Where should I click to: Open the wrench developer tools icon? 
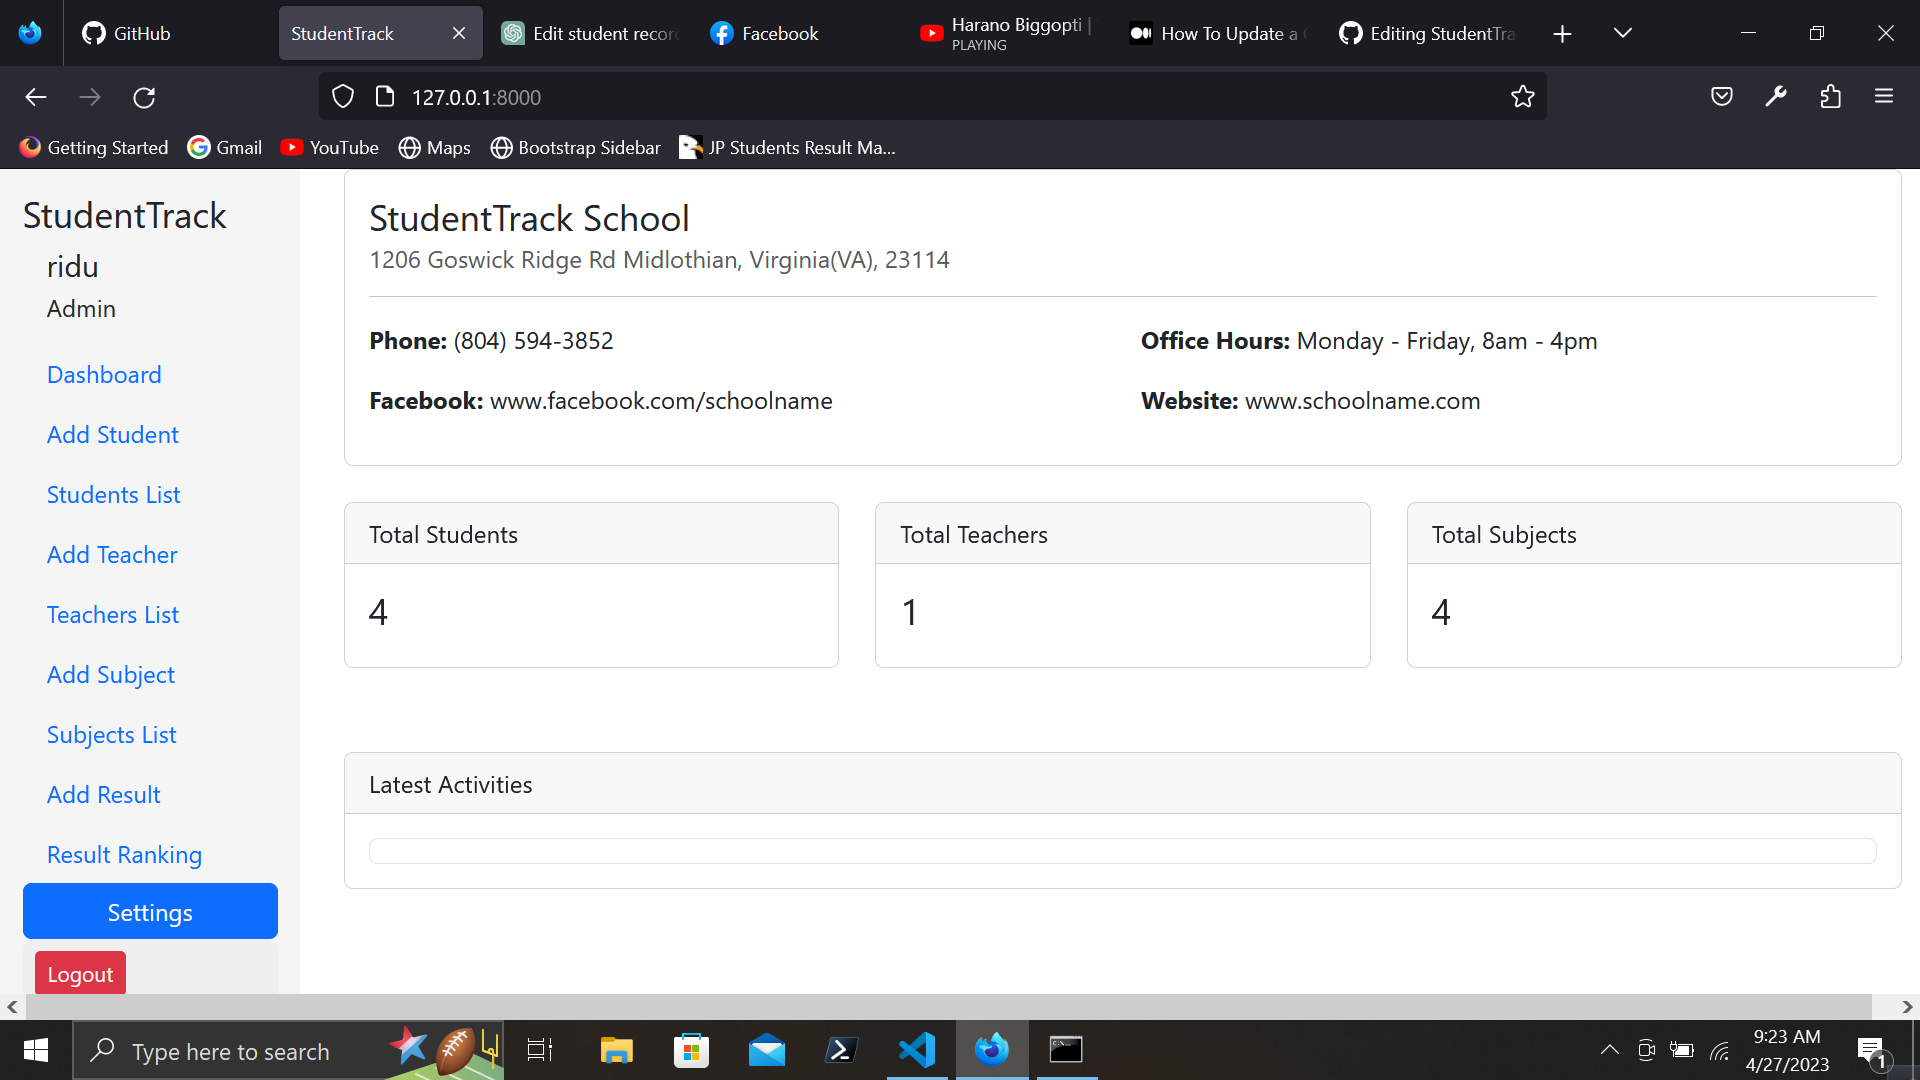tap(1776, 97)
